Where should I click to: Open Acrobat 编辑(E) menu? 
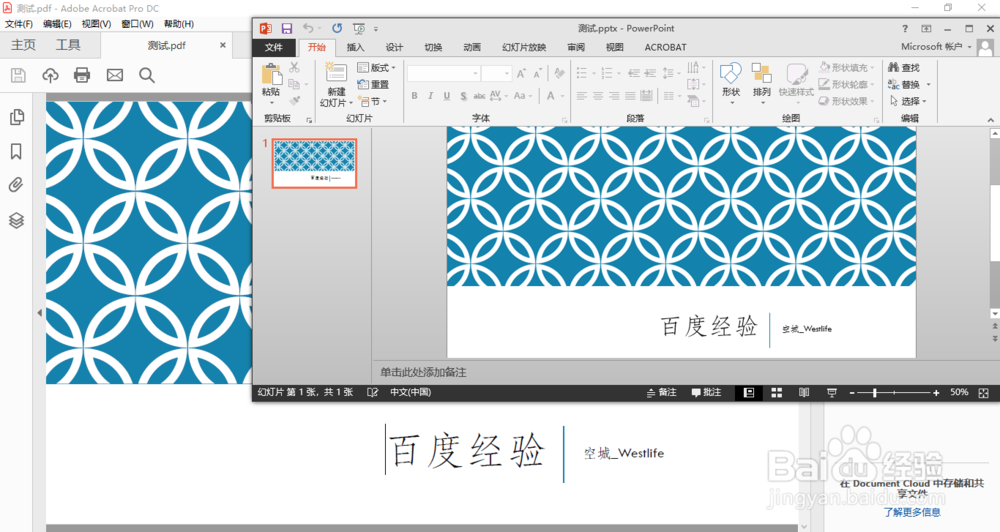pos(57,24)
